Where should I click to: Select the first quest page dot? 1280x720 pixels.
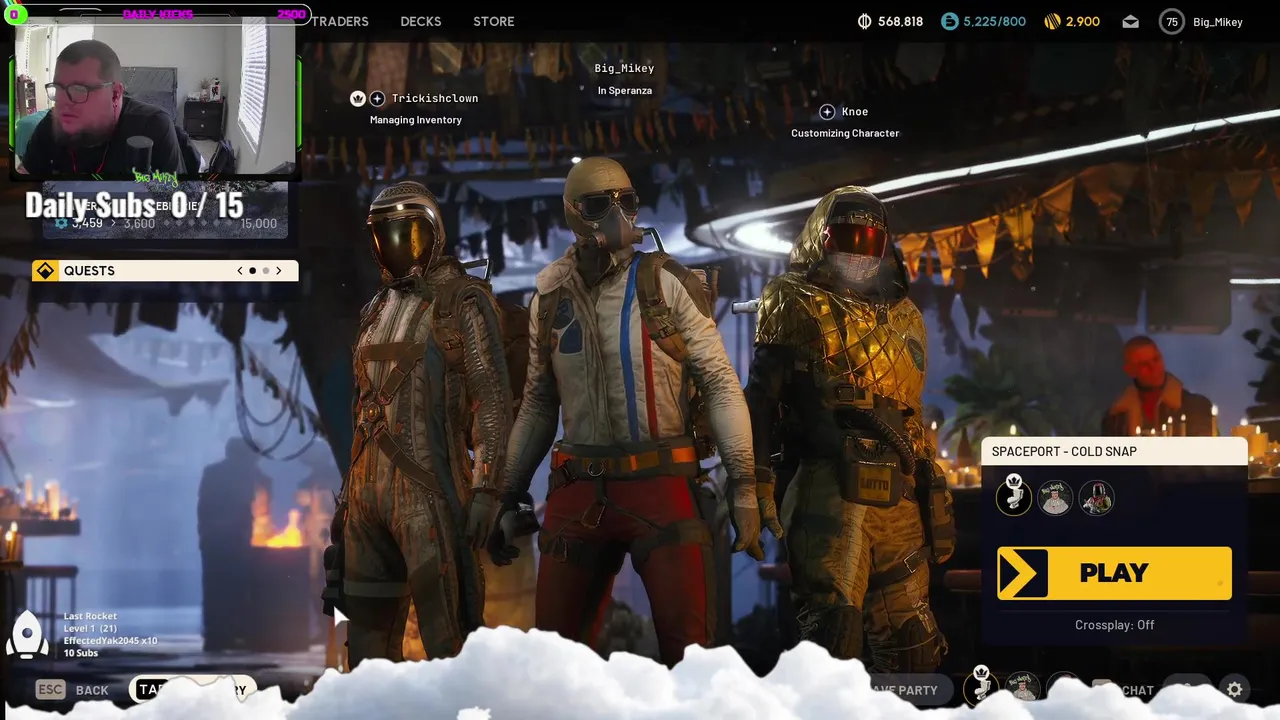[252, 270]
